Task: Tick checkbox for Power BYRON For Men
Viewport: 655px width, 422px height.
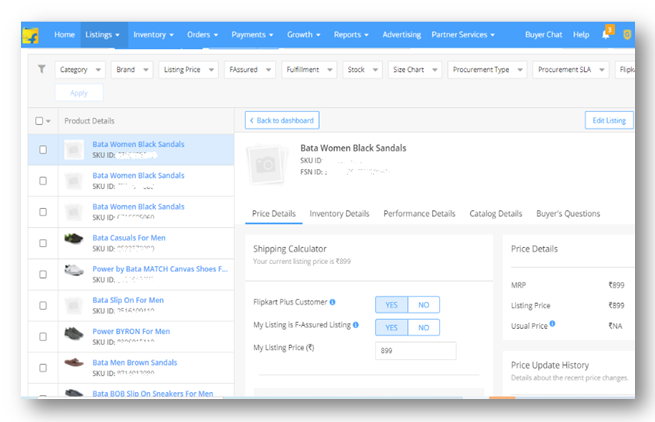Action: tap(43, 337)
